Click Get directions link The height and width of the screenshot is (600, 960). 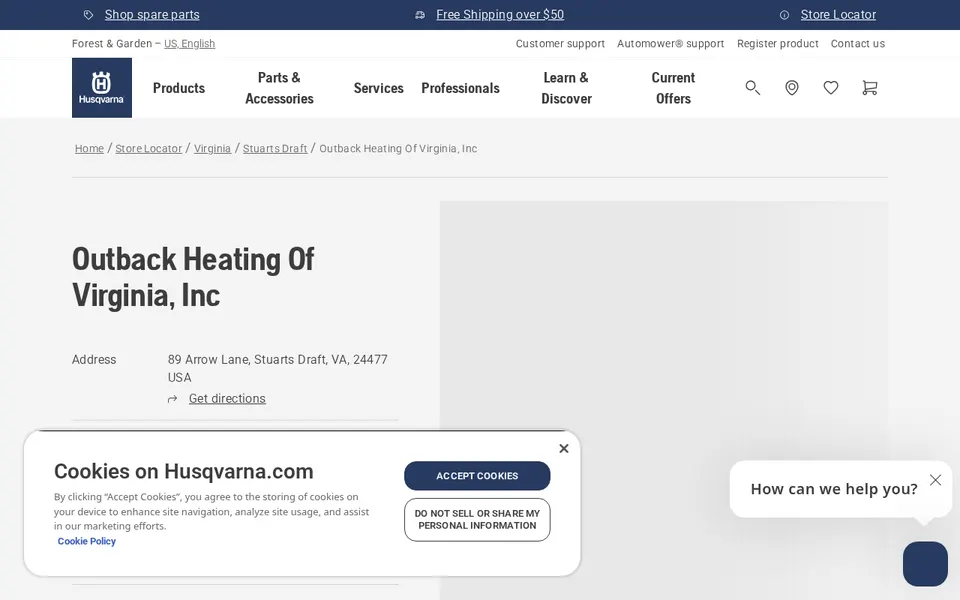(x=227, y=399)
